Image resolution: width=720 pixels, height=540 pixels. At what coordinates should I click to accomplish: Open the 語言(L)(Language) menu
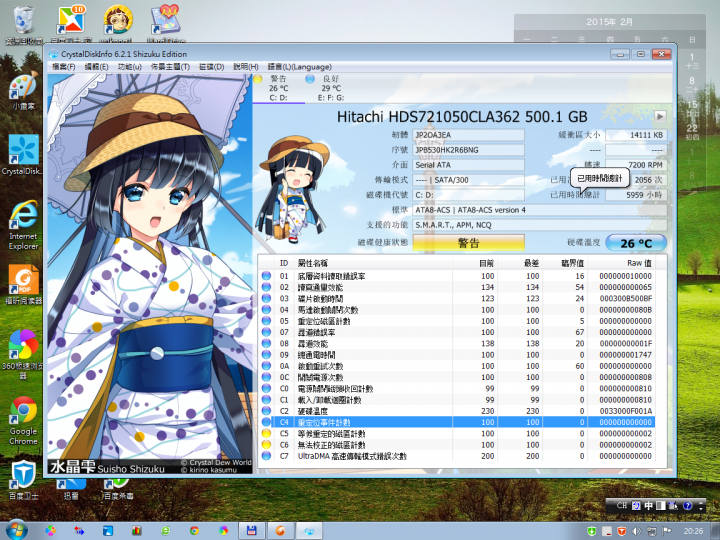click(299, 67)
